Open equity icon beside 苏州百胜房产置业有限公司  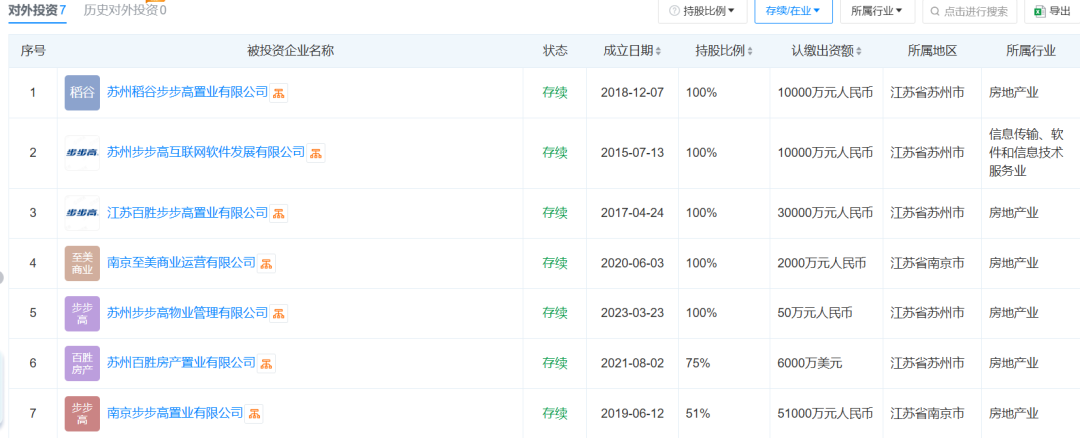coord(267,363)
